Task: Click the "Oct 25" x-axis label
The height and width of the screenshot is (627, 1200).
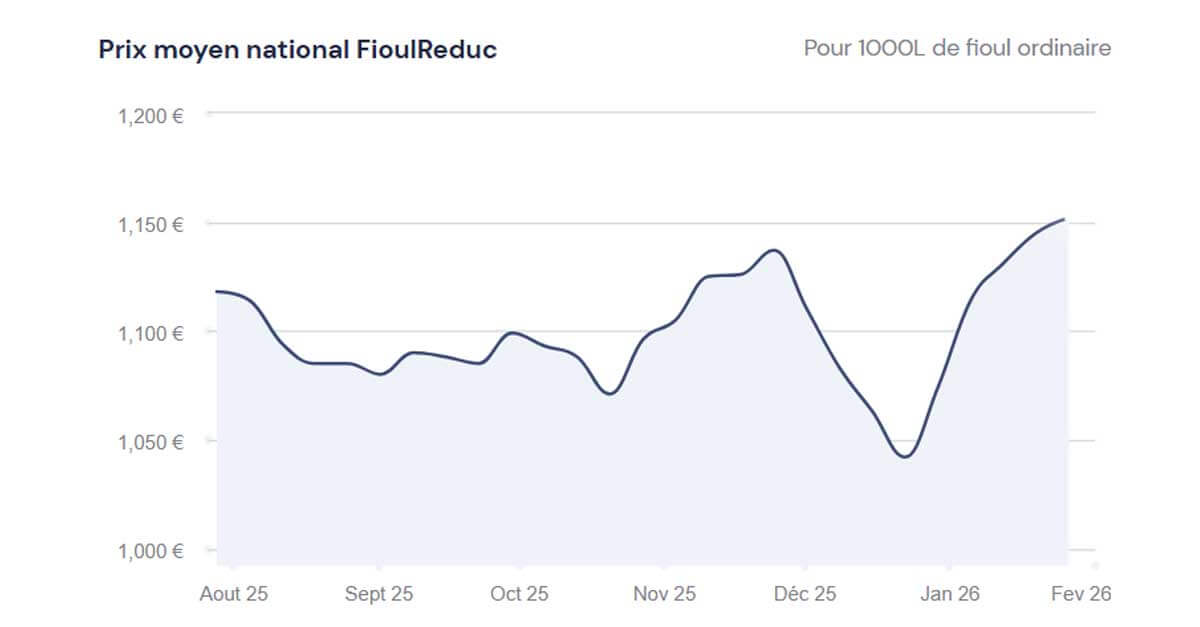Action: click(x=519, y=594)
